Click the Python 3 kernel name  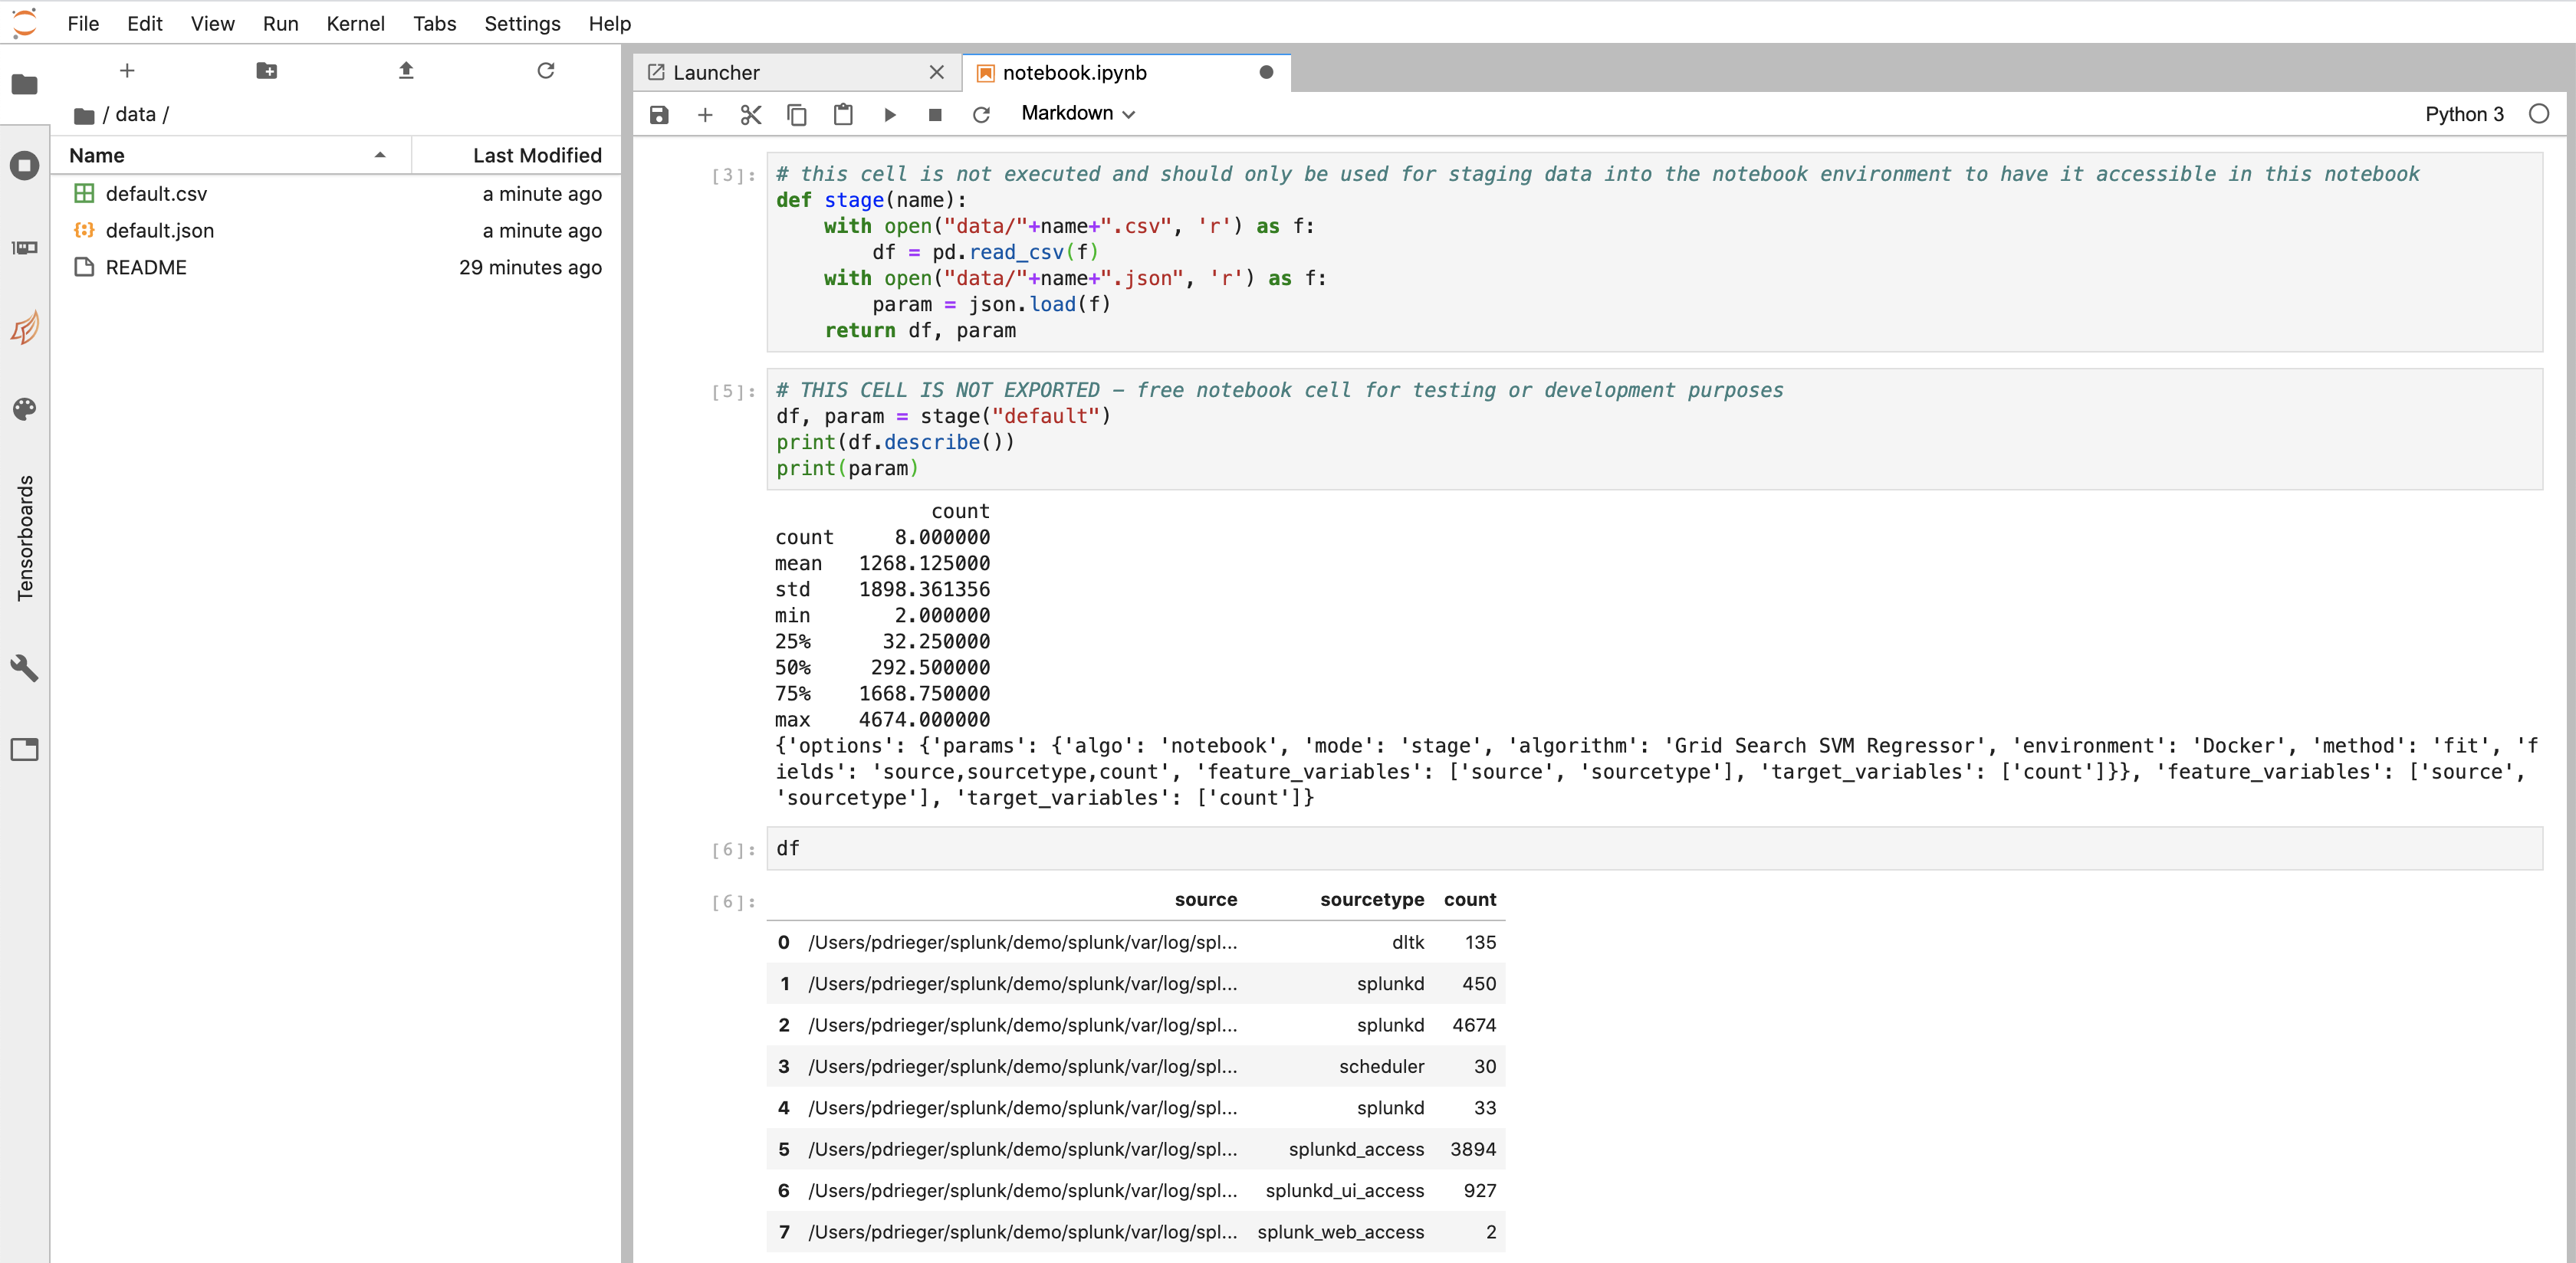tap(2464, 114)
